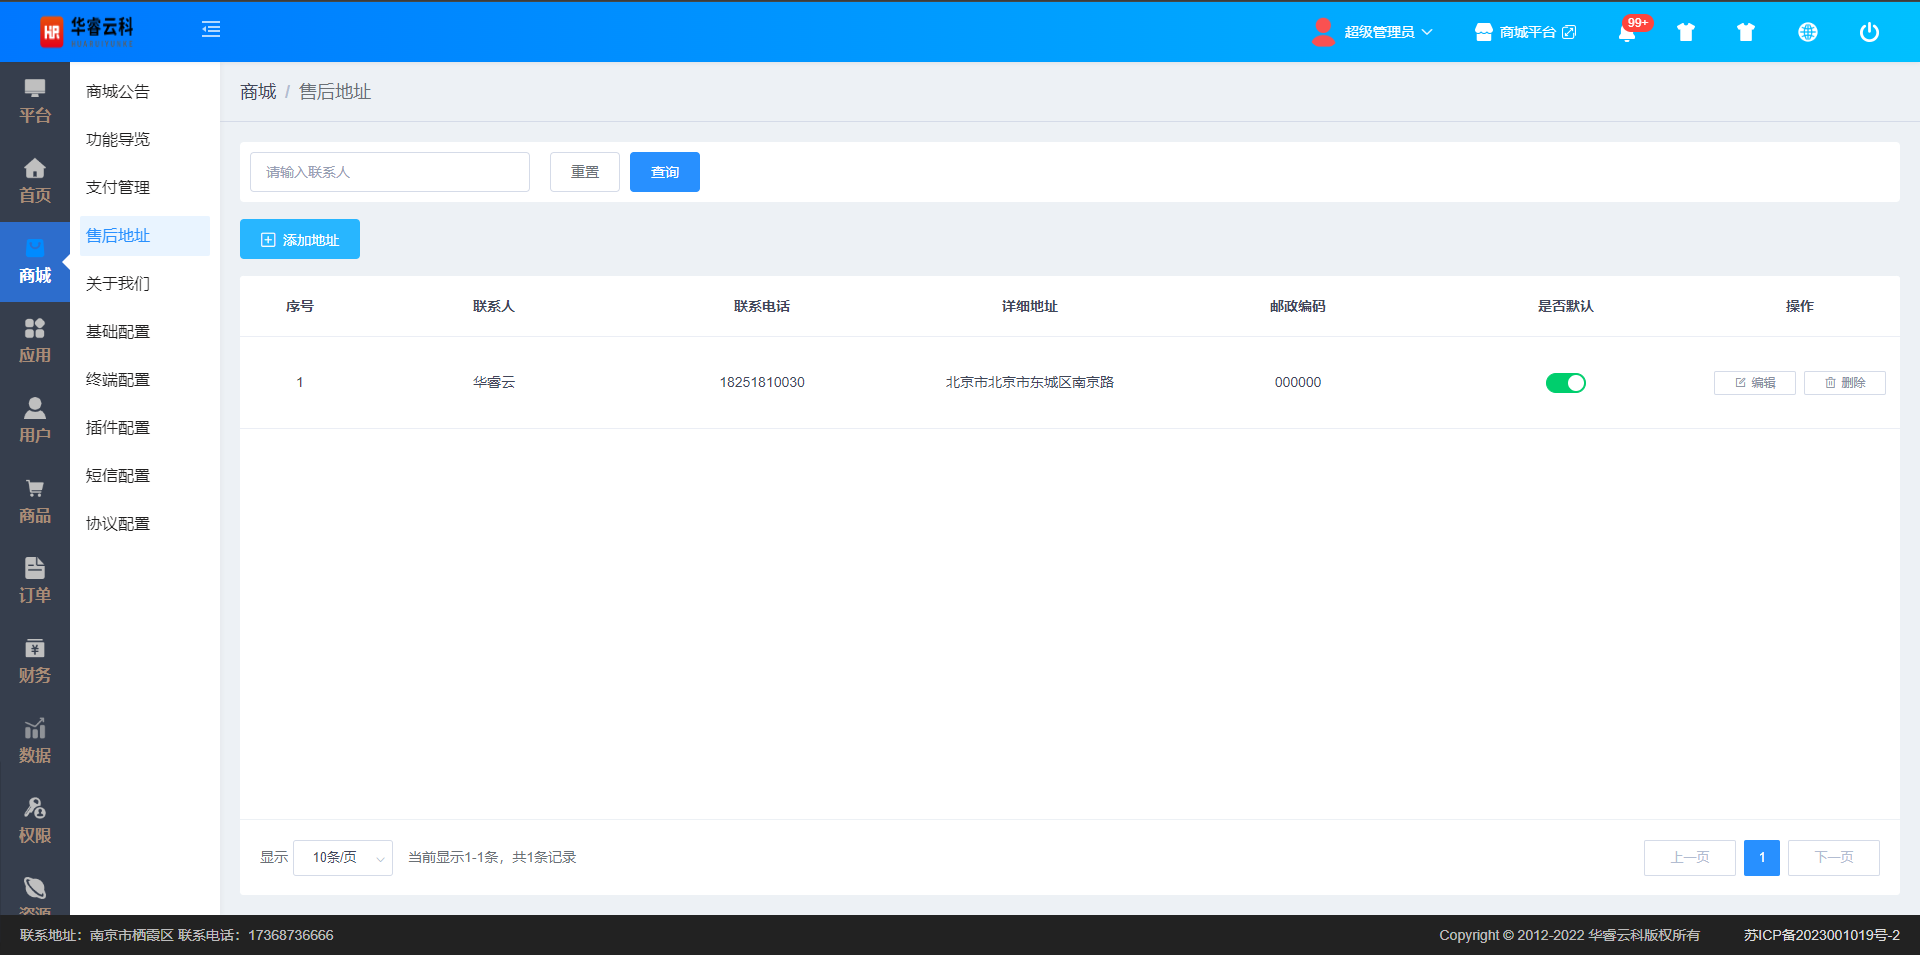
Task: Open the 10条/页 page size dropdown
Action: click(343, 858)
